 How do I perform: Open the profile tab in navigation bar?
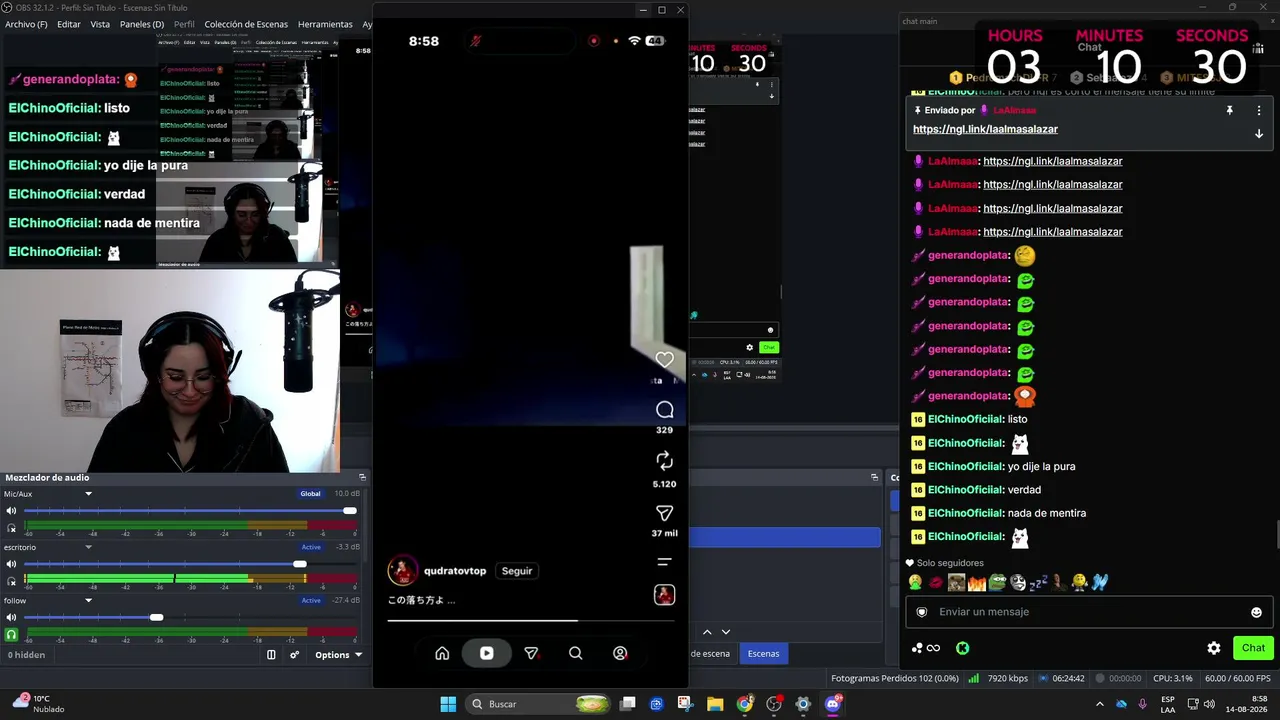click(x=620, y=653)
